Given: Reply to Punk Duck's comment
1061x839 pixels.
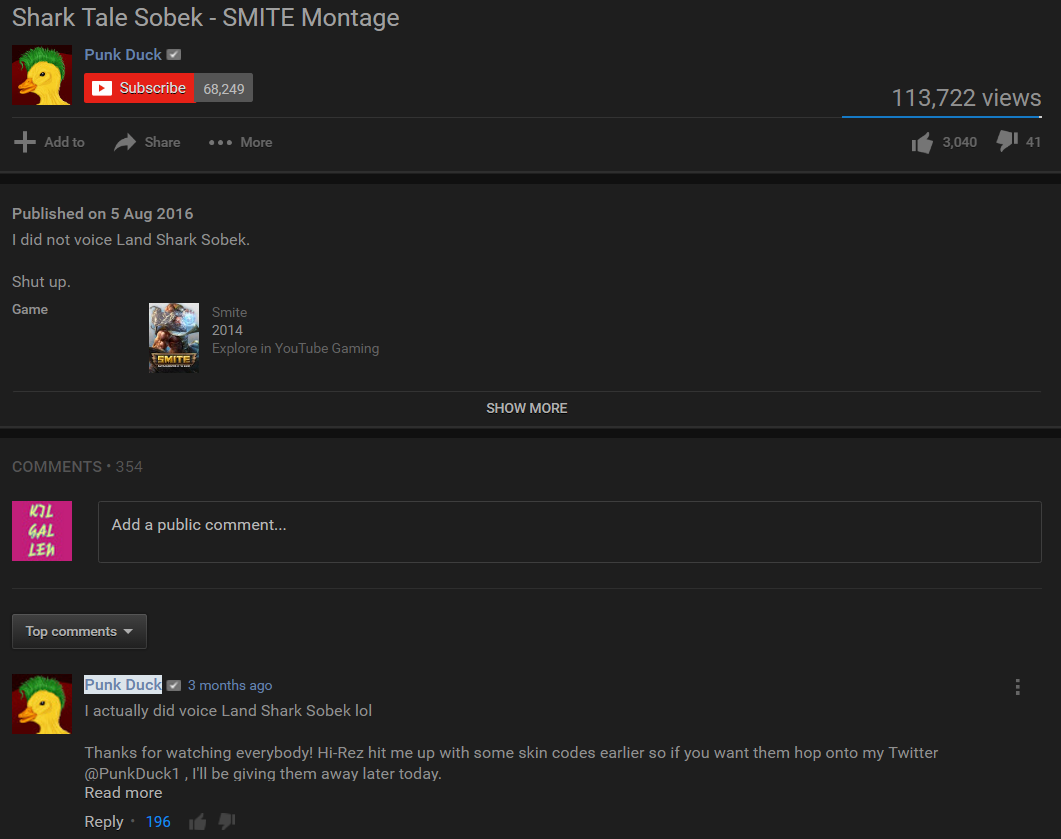Looking at the screenshot, I should [x=104, y=821].
